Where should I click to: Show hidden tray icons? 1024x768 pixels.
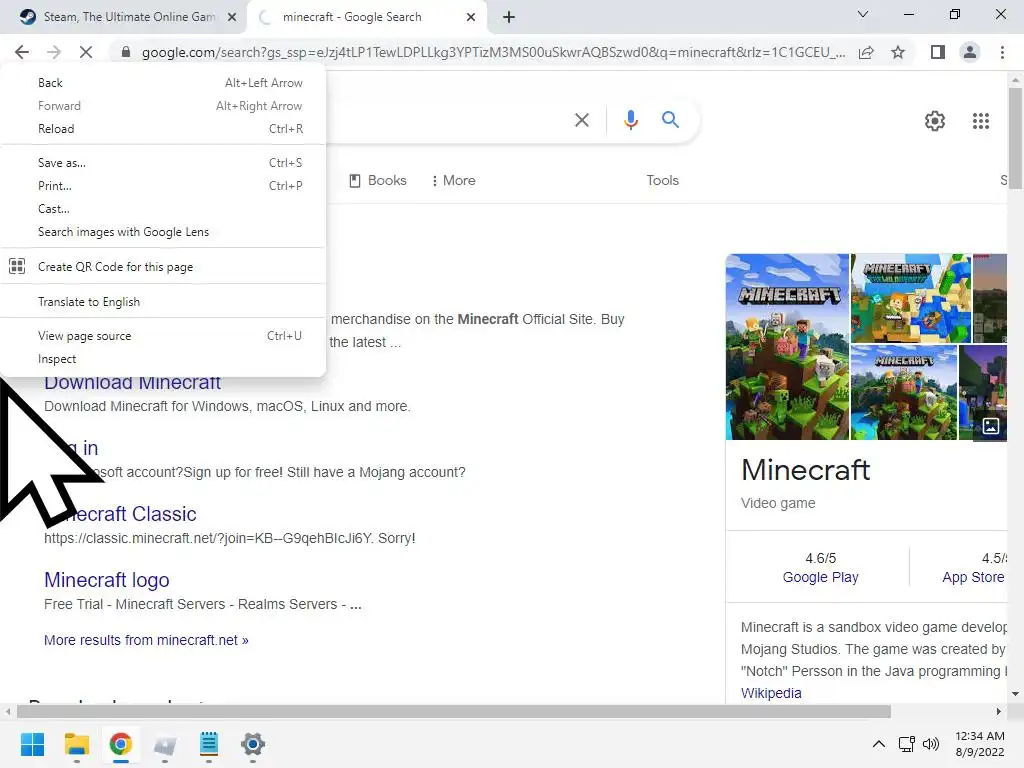[879, 744]
